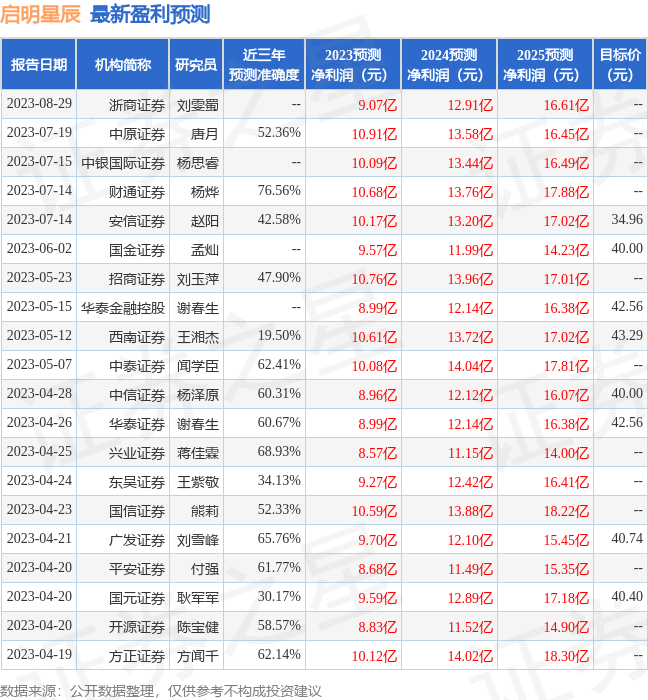Viewport: 648px width, 700px height.
Task: Click researcher 付强
Action: pos(205,570)
